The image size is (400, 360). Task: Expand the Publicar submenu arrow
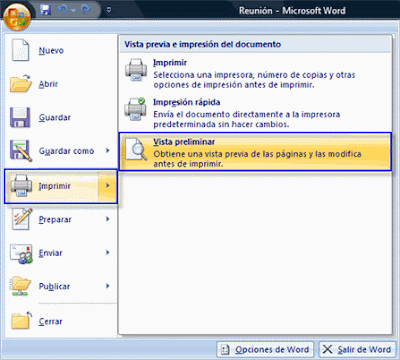click(x=108, y=286)
